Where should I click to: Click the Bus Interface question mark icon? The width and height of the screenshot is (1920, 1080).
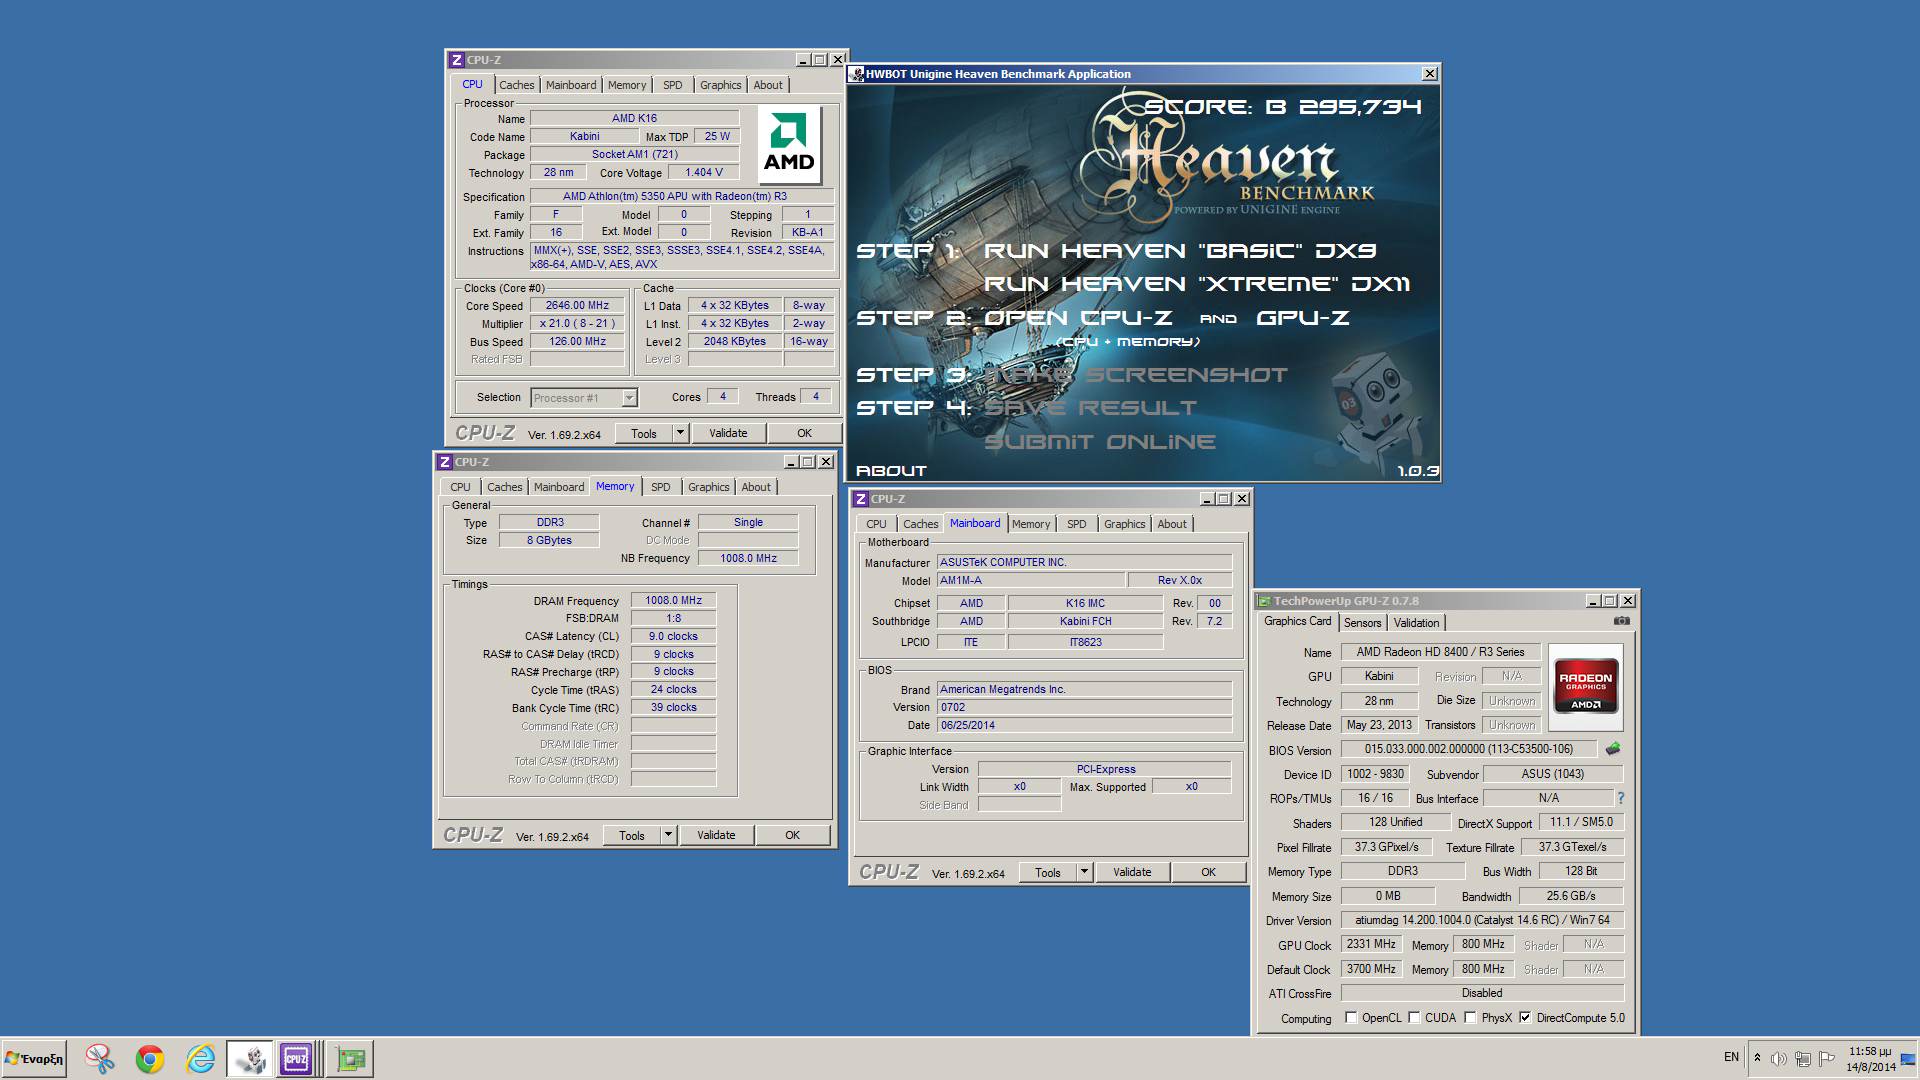coord(1620,798)
